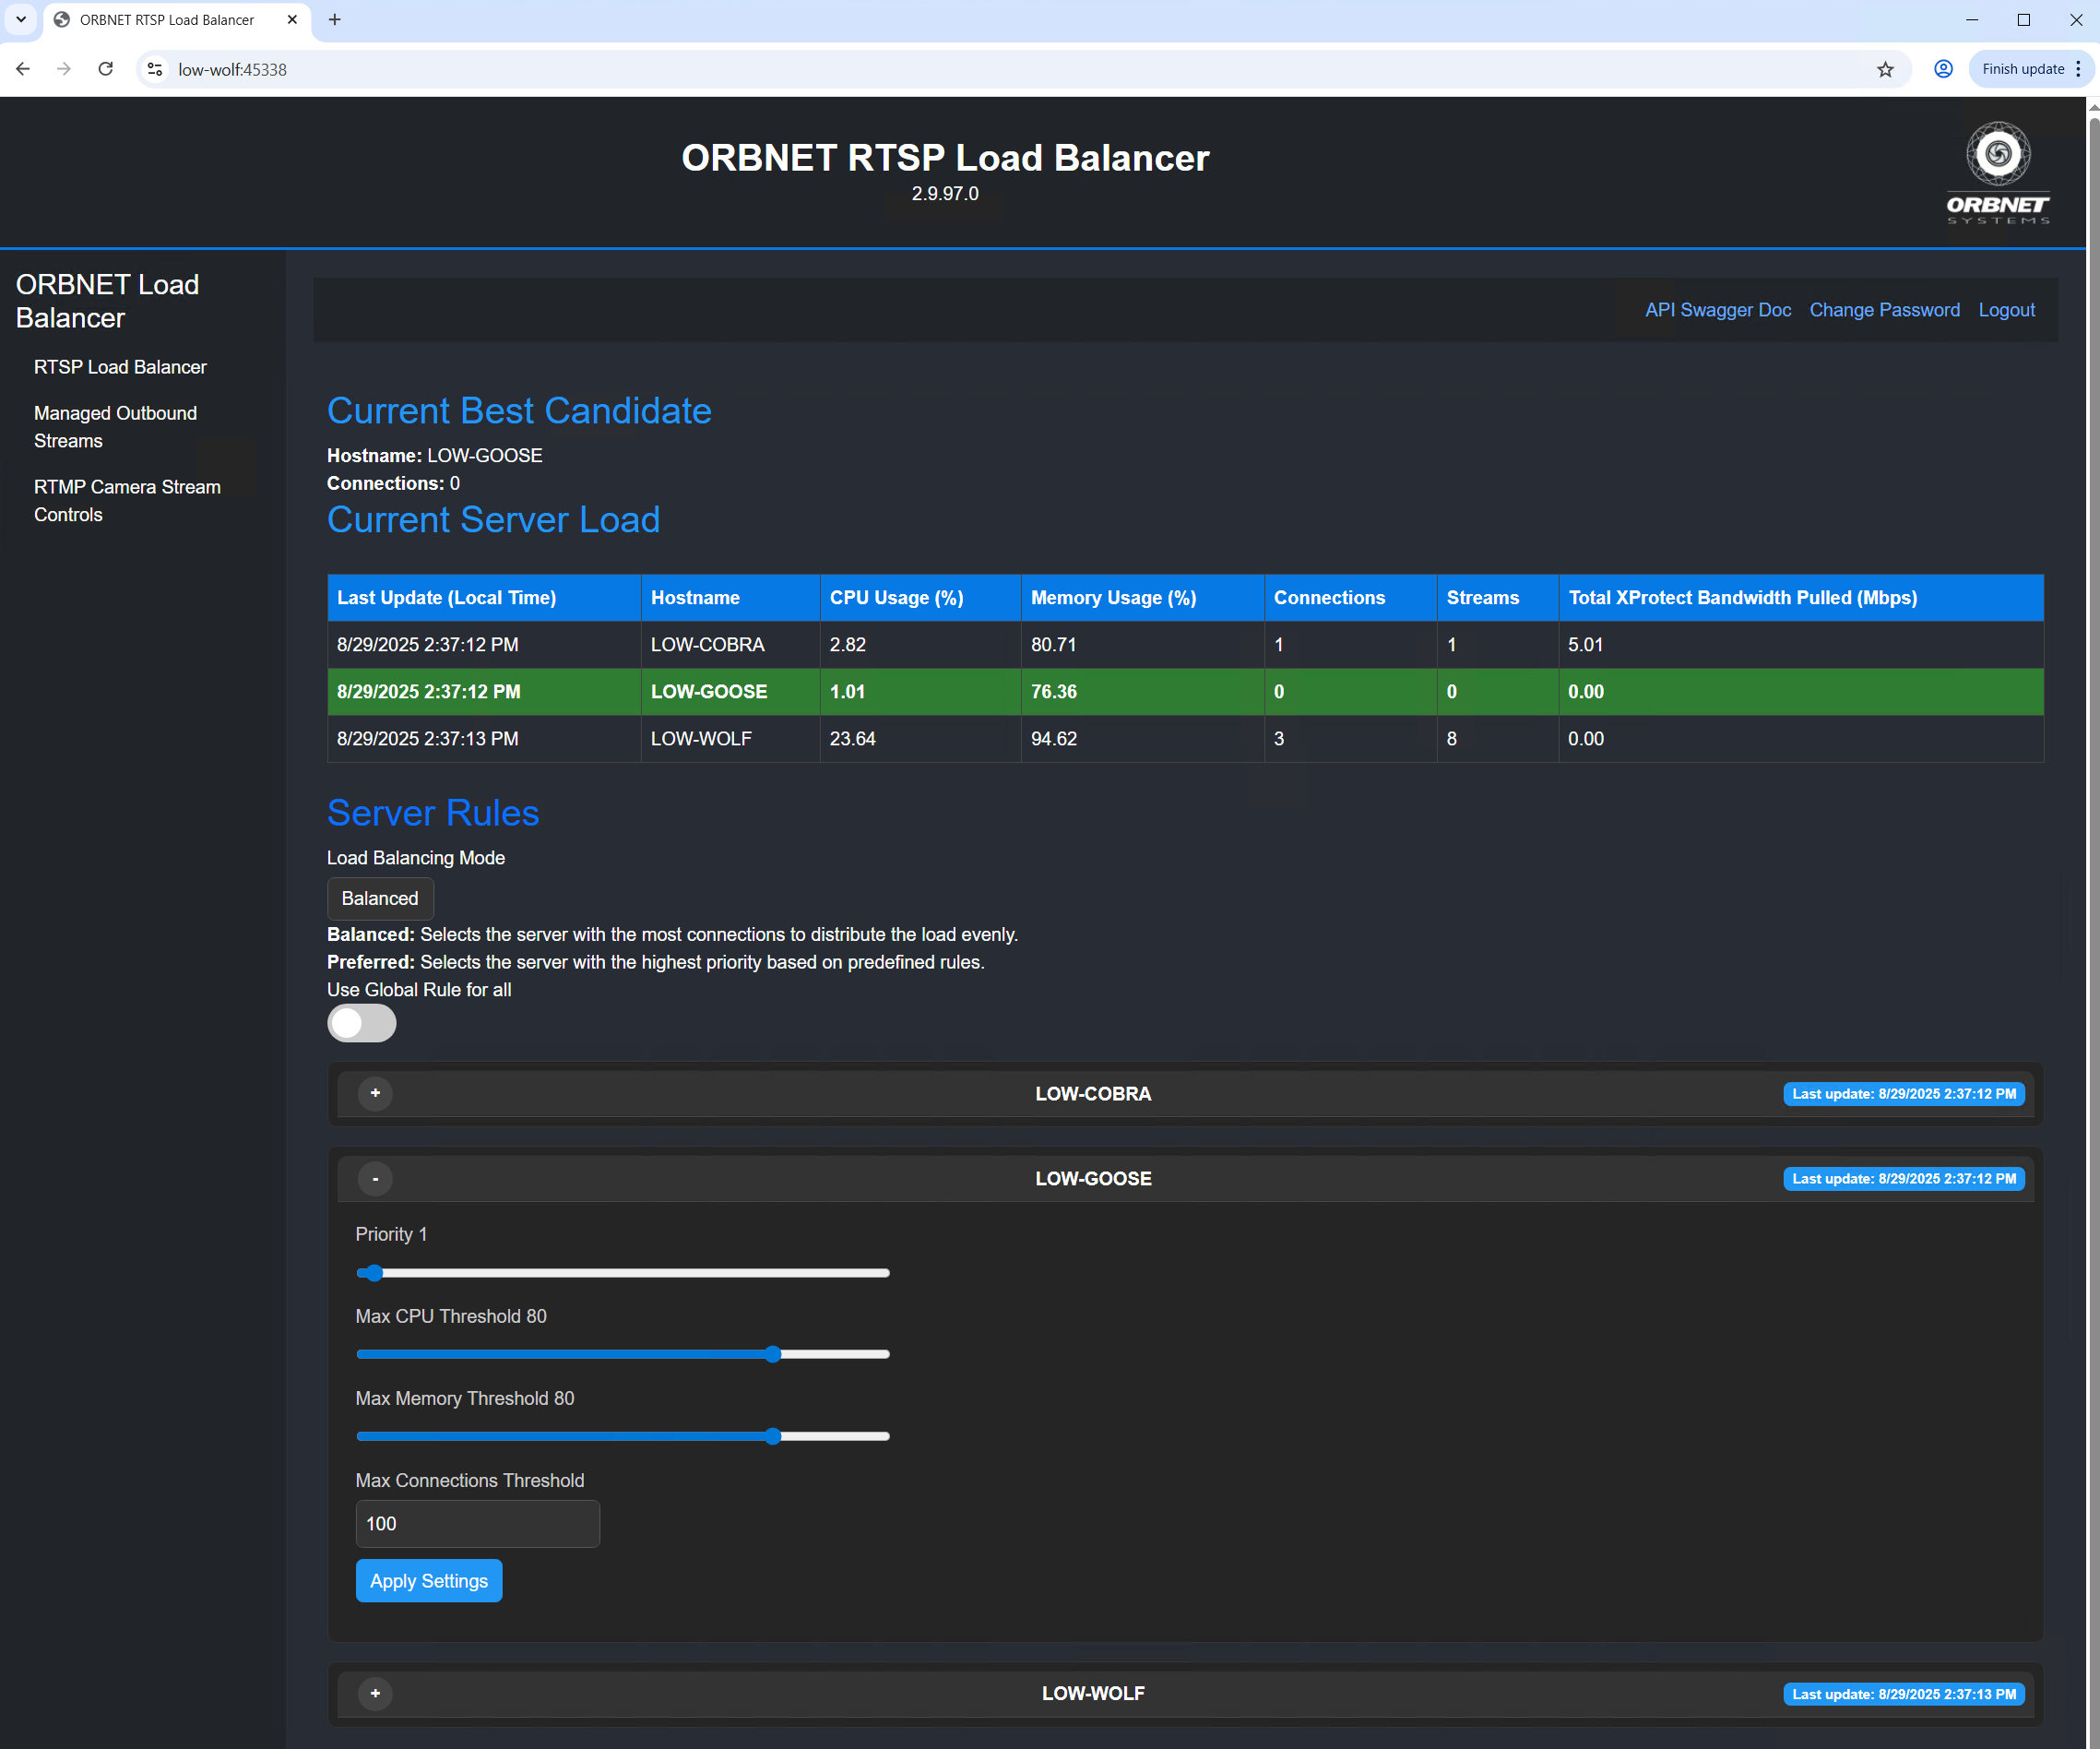Viewport: 2100px width, 1749px height.
Task: Click the Apply Settings button
Action: point(429,1580)
